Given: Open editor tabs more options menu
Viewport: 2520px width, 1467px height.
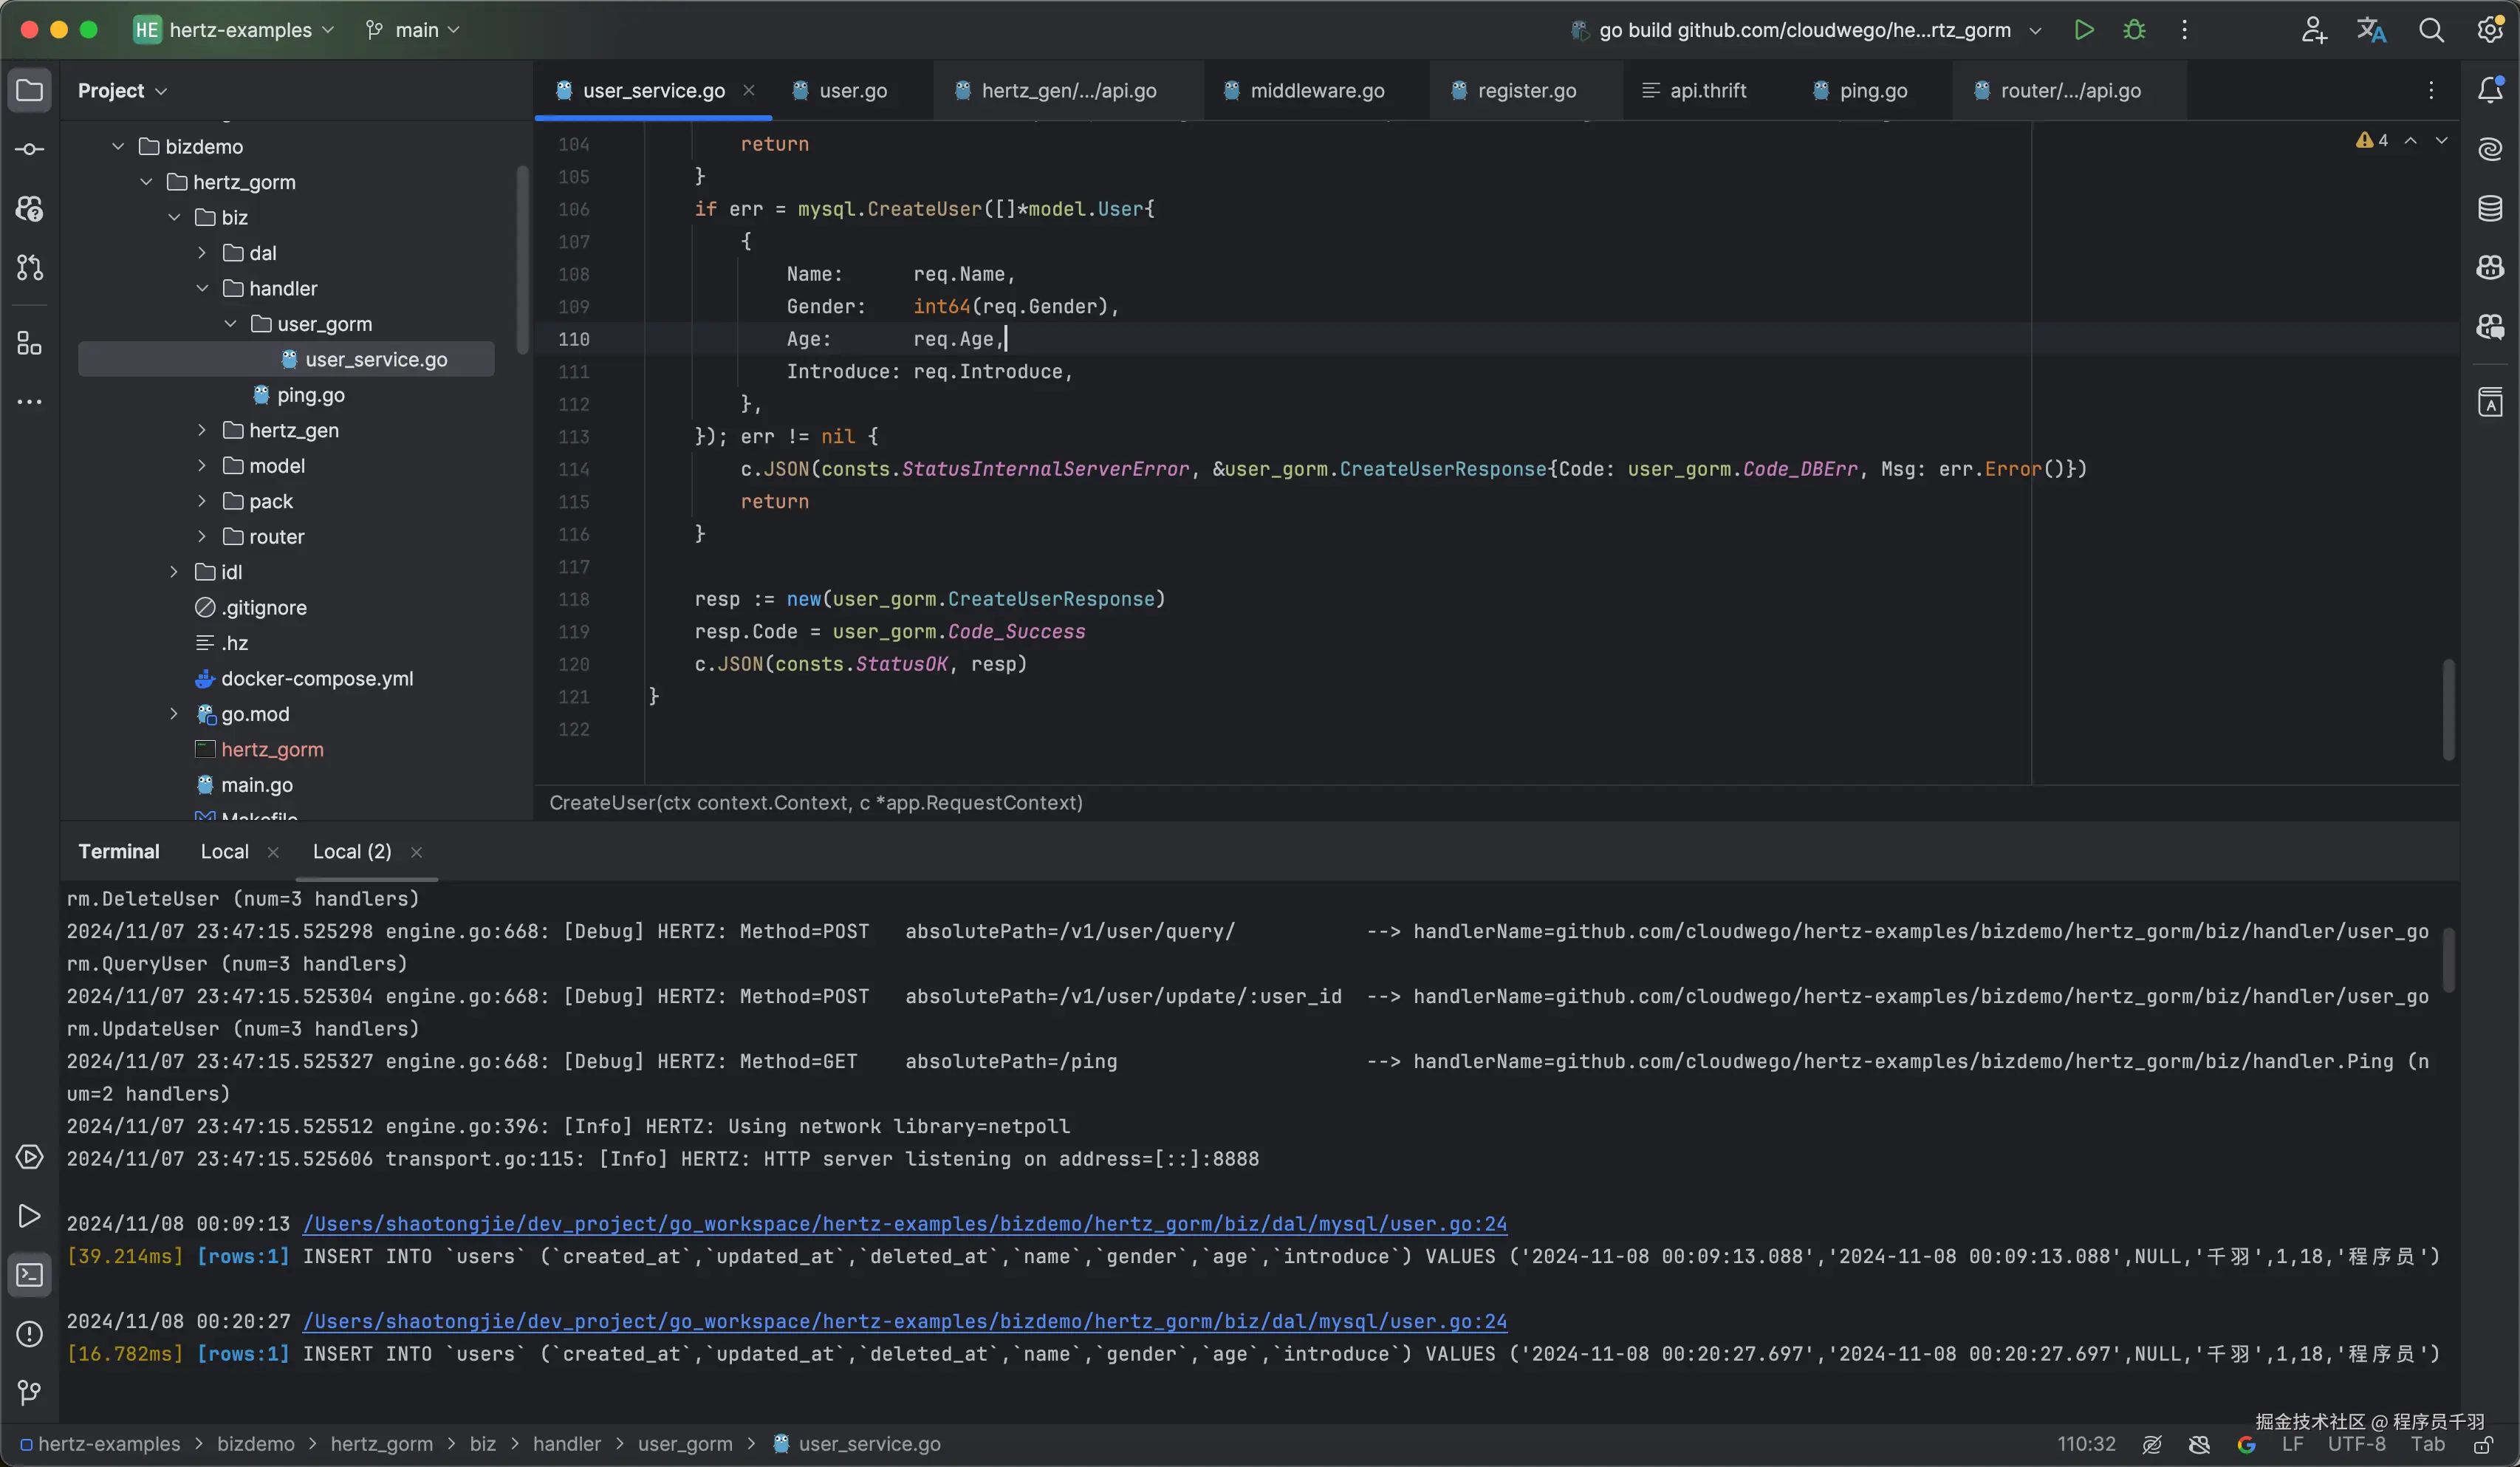Looking at the screenshot, I should tap(2431, 90).
